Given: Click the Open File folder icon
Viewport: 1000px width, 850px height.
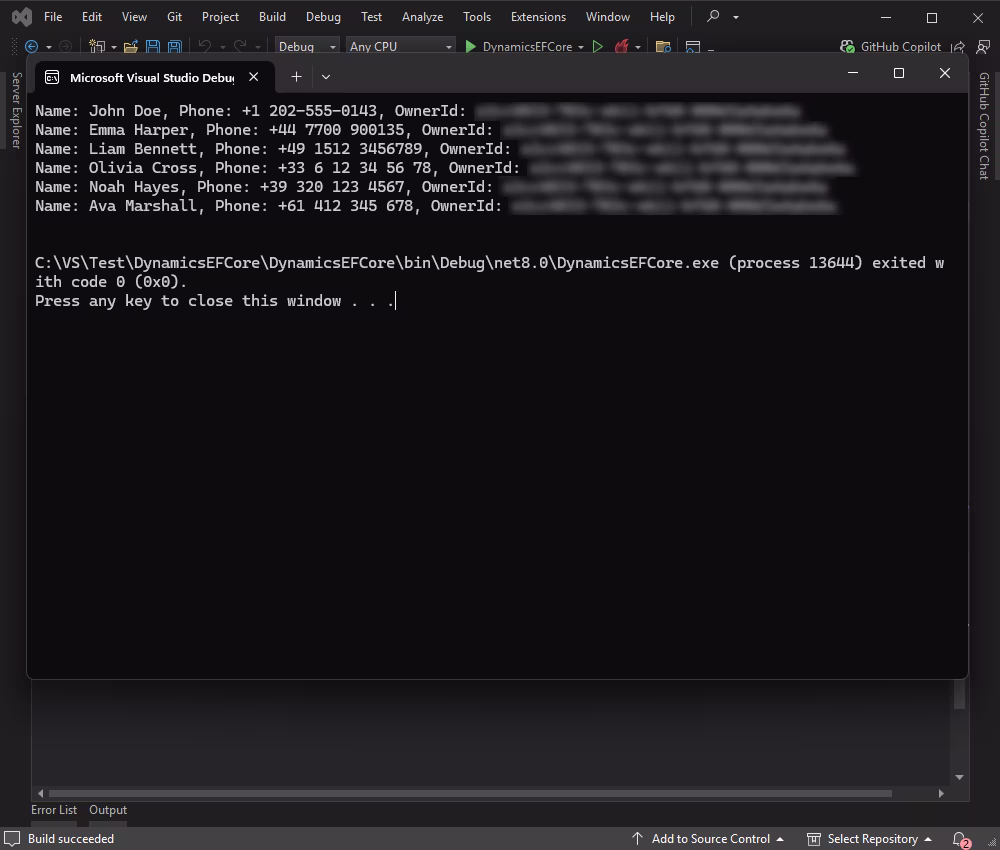Looking at the screenshot, I should (131, 47).
